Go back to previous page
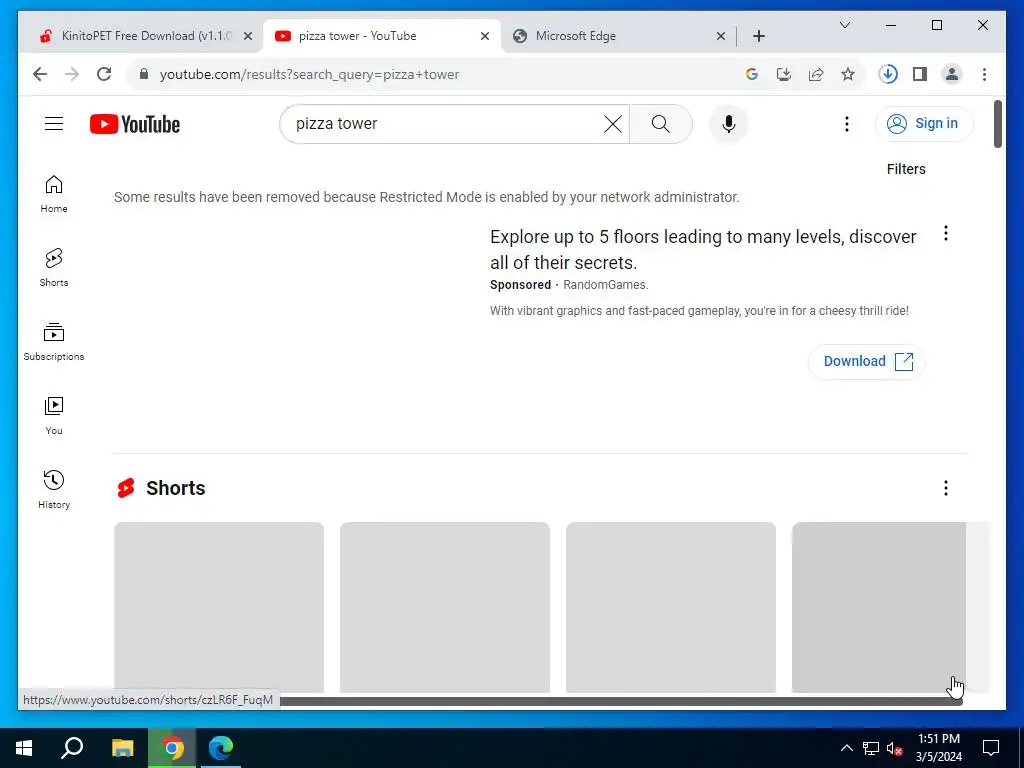The image size is (1024, 768). coord(40,74)
